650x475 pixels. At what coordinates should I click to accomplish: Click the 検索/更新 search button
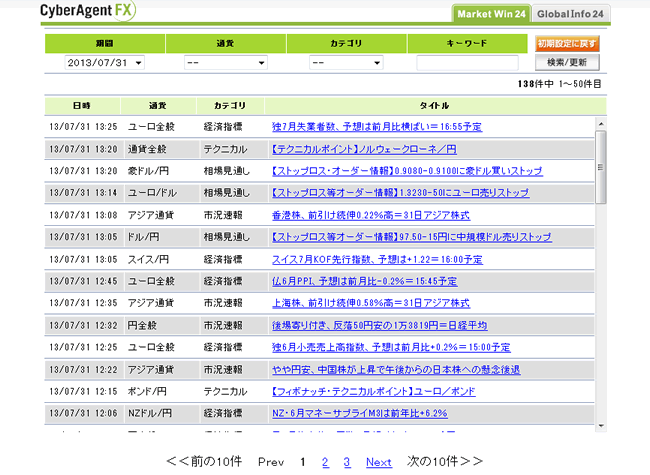point(567,63)
